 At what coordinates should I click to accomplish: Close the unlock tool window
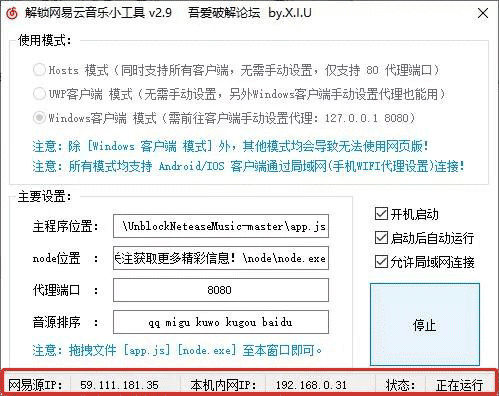483,13
